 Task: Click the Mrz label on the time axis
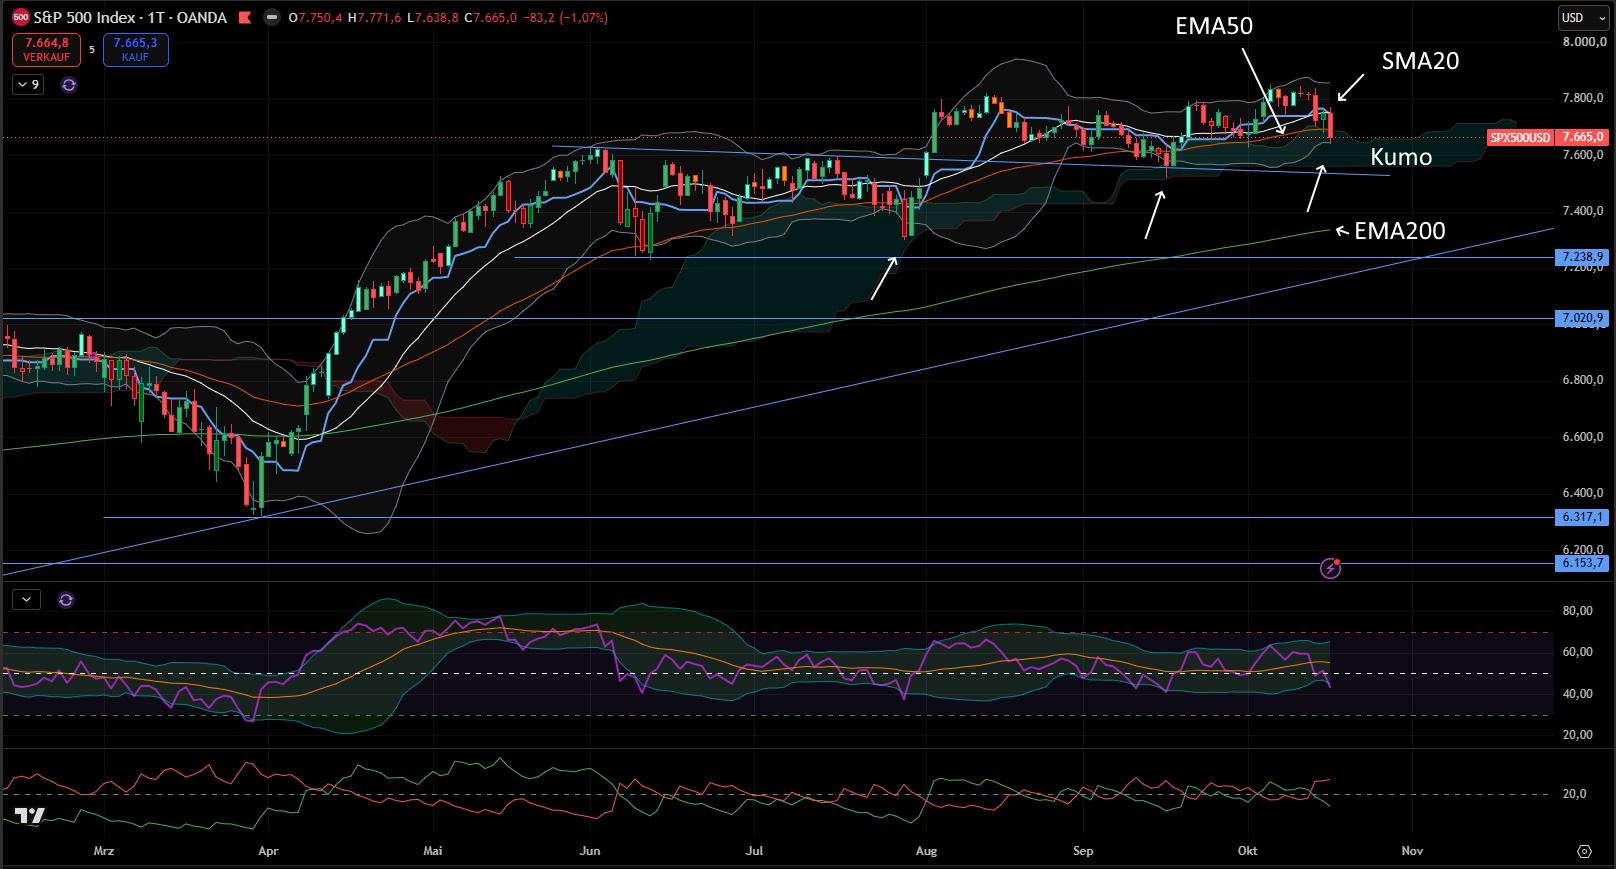pyautogui.click(x=104, y=851)
